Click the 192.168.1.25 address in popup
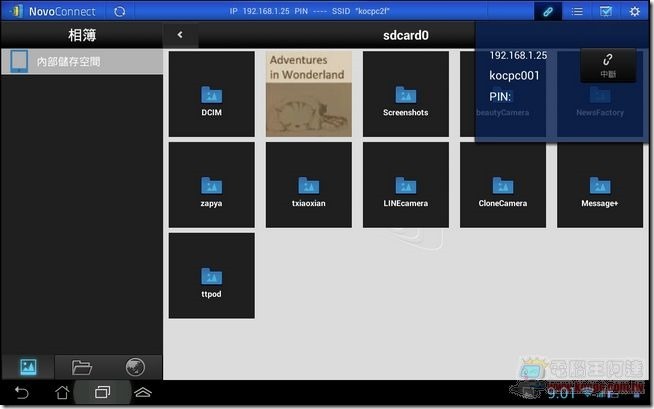This screenshot has height=409, width=654. [518, 55]
